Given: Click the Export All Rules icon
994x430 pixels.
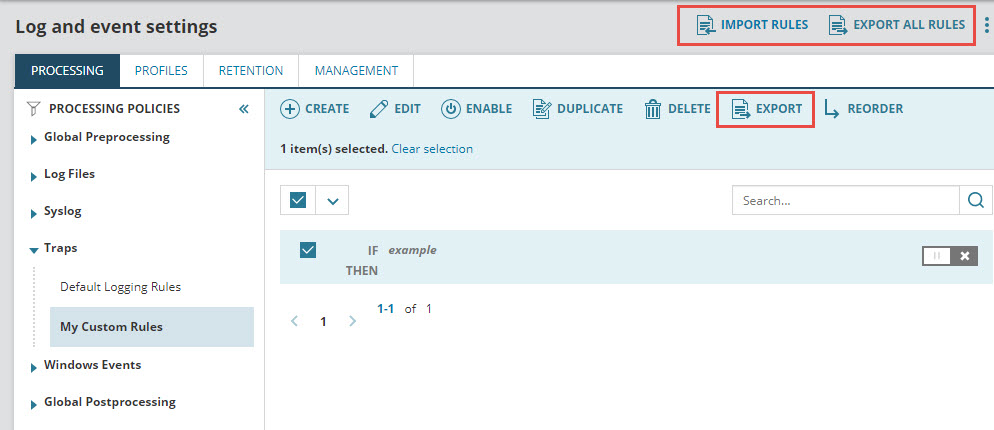Looking at the screenshot, I should click(x=837, y=25).
